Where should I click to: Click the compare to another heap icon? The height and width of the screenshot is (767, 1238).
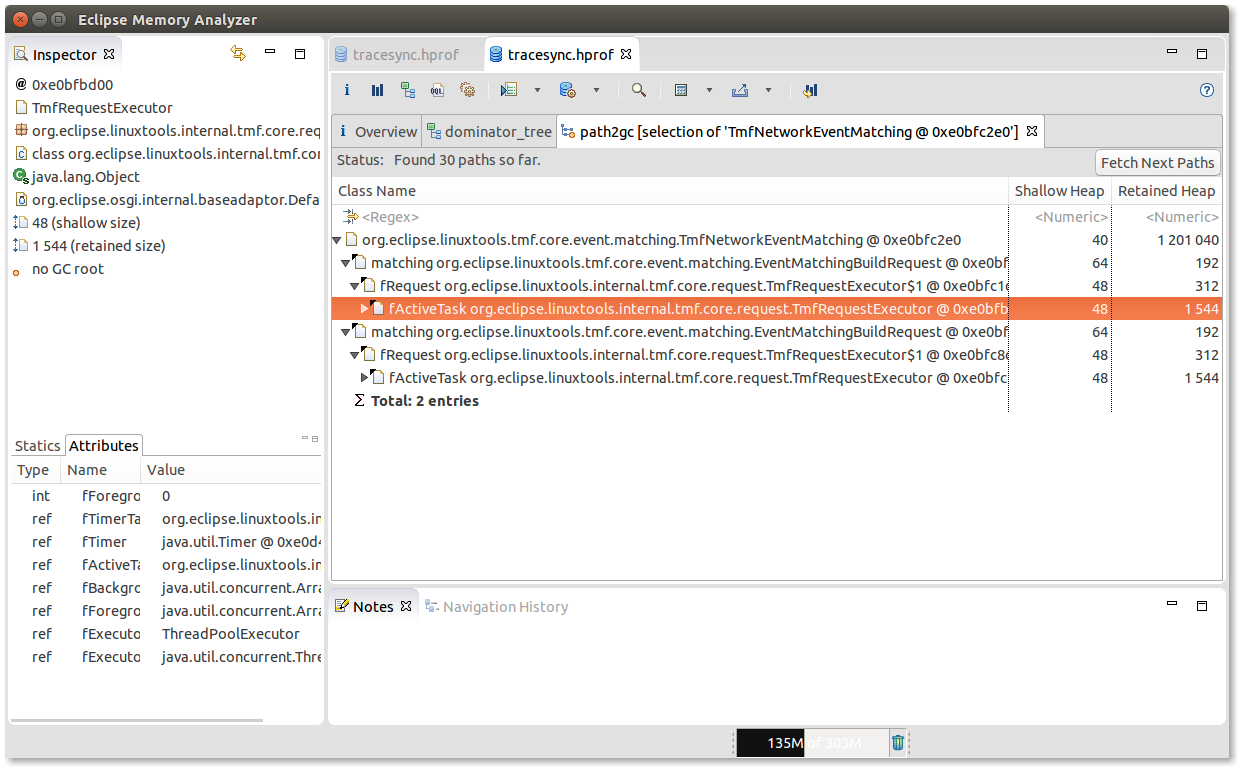pos(810,90)
